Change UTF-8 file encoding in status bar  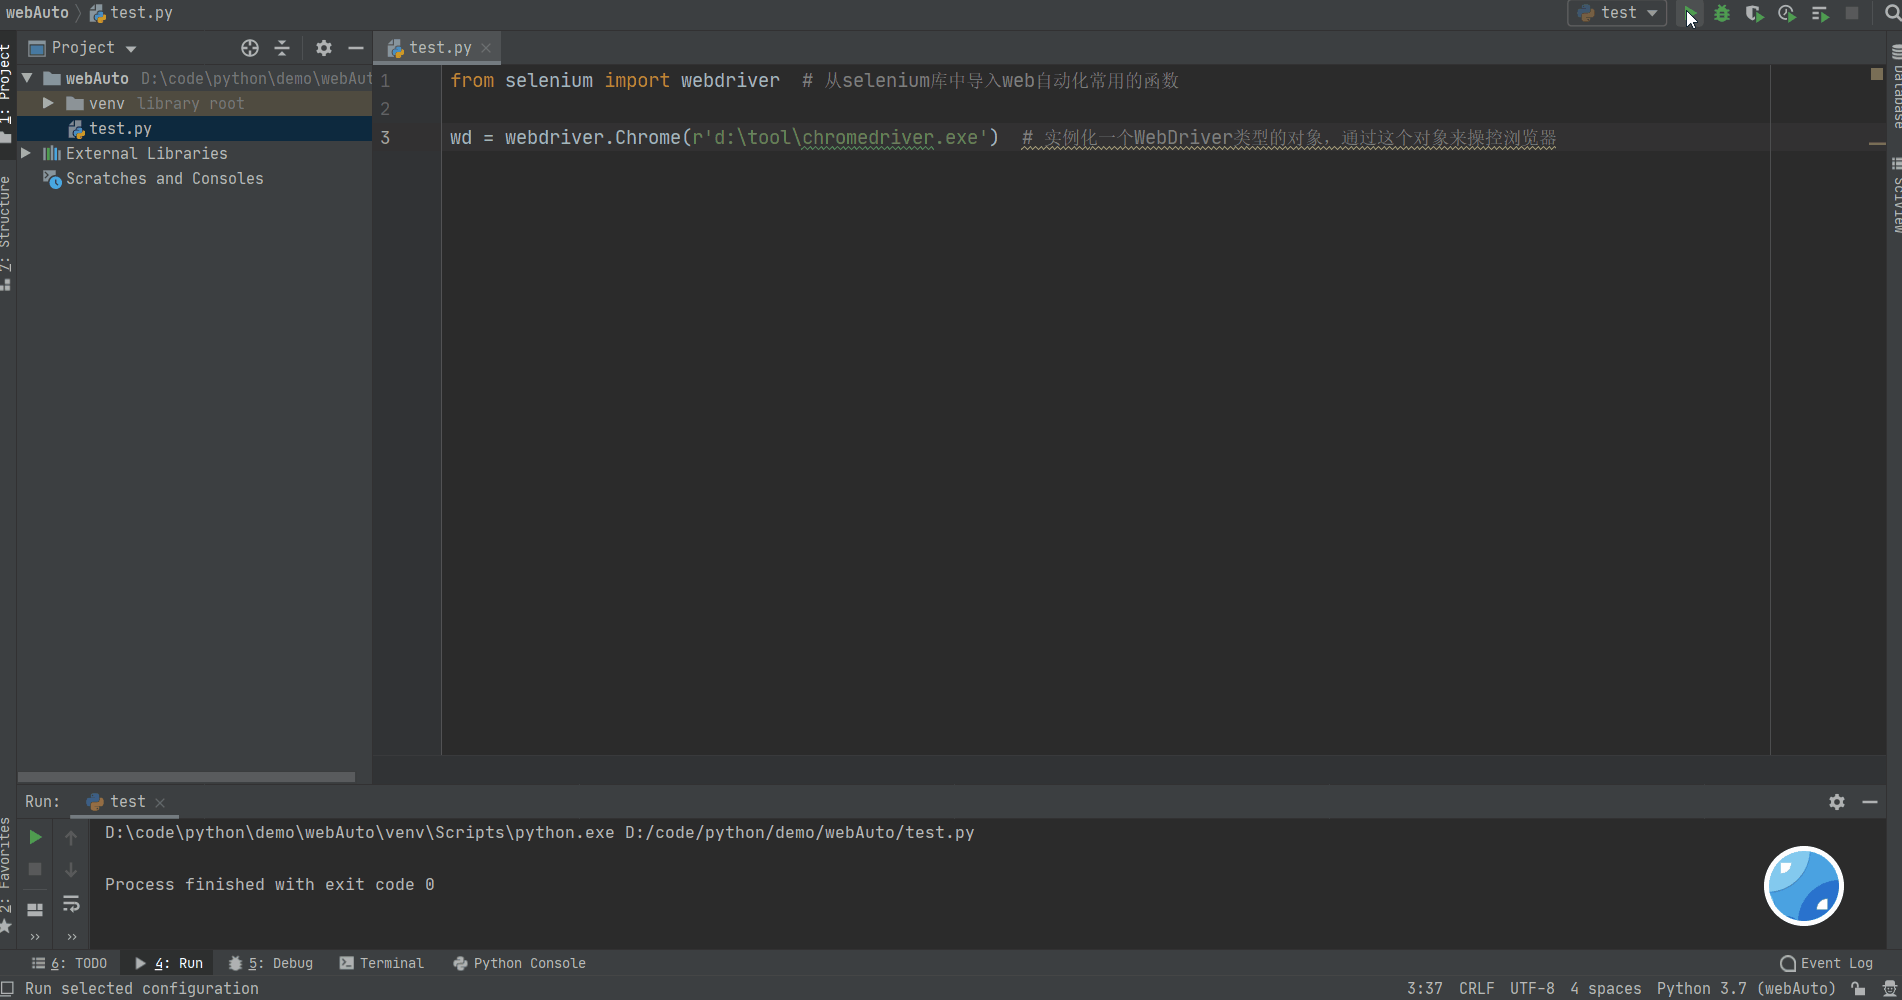(1531, 989)
